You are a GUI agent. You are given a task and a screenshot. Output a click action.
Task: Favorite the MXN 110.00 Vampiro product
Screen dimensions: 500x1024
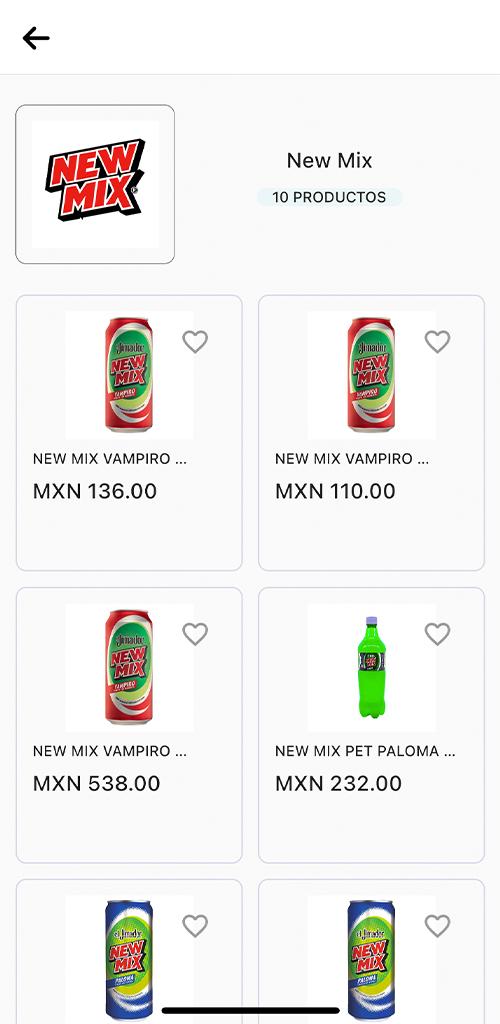click(437, 342)
